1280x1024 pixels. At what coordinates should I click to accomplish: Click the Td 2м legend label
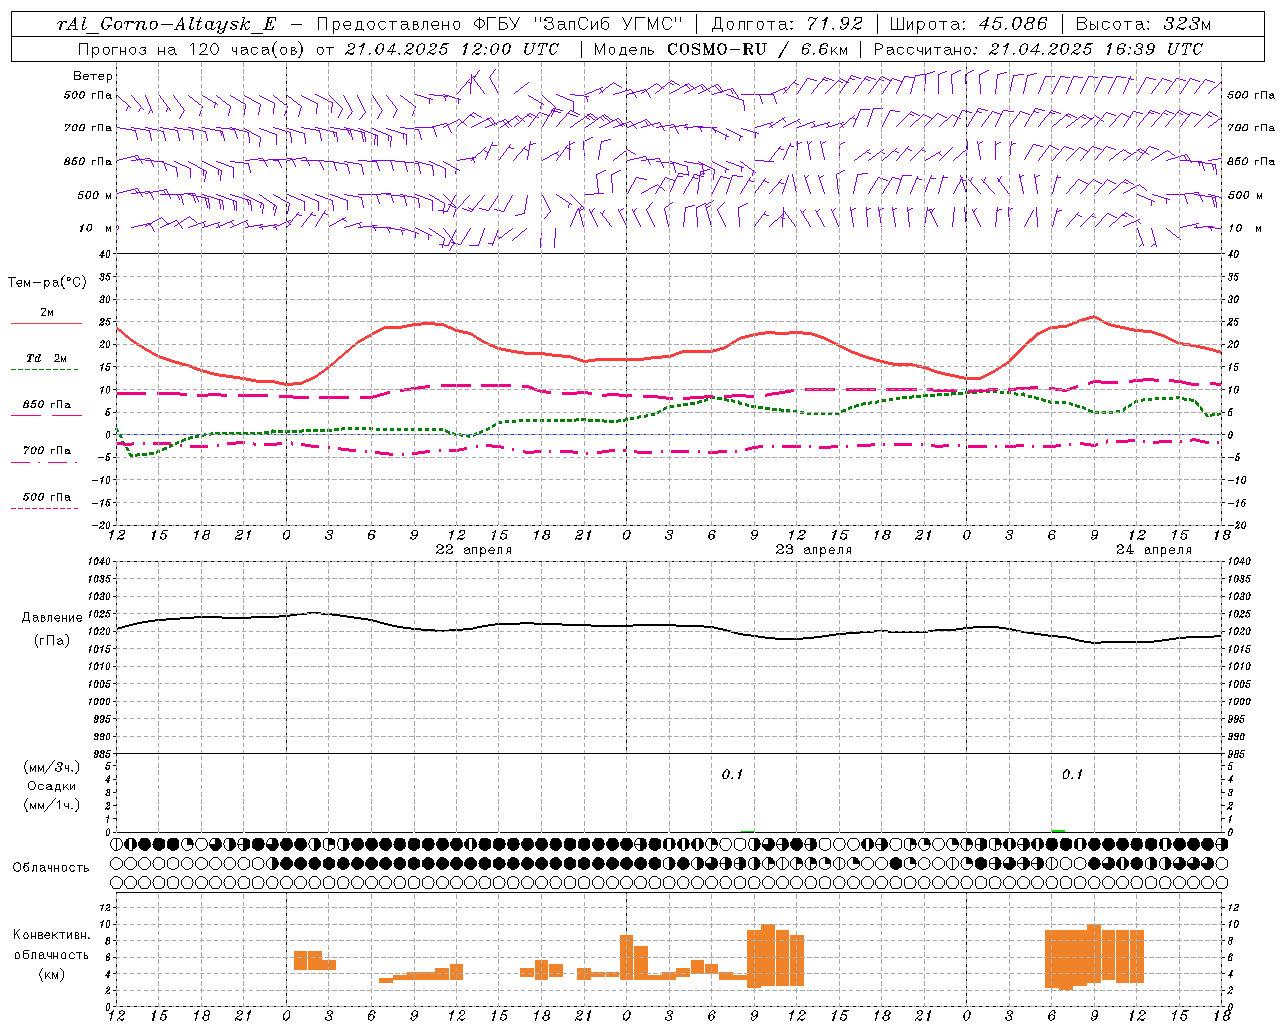[46, 358]
